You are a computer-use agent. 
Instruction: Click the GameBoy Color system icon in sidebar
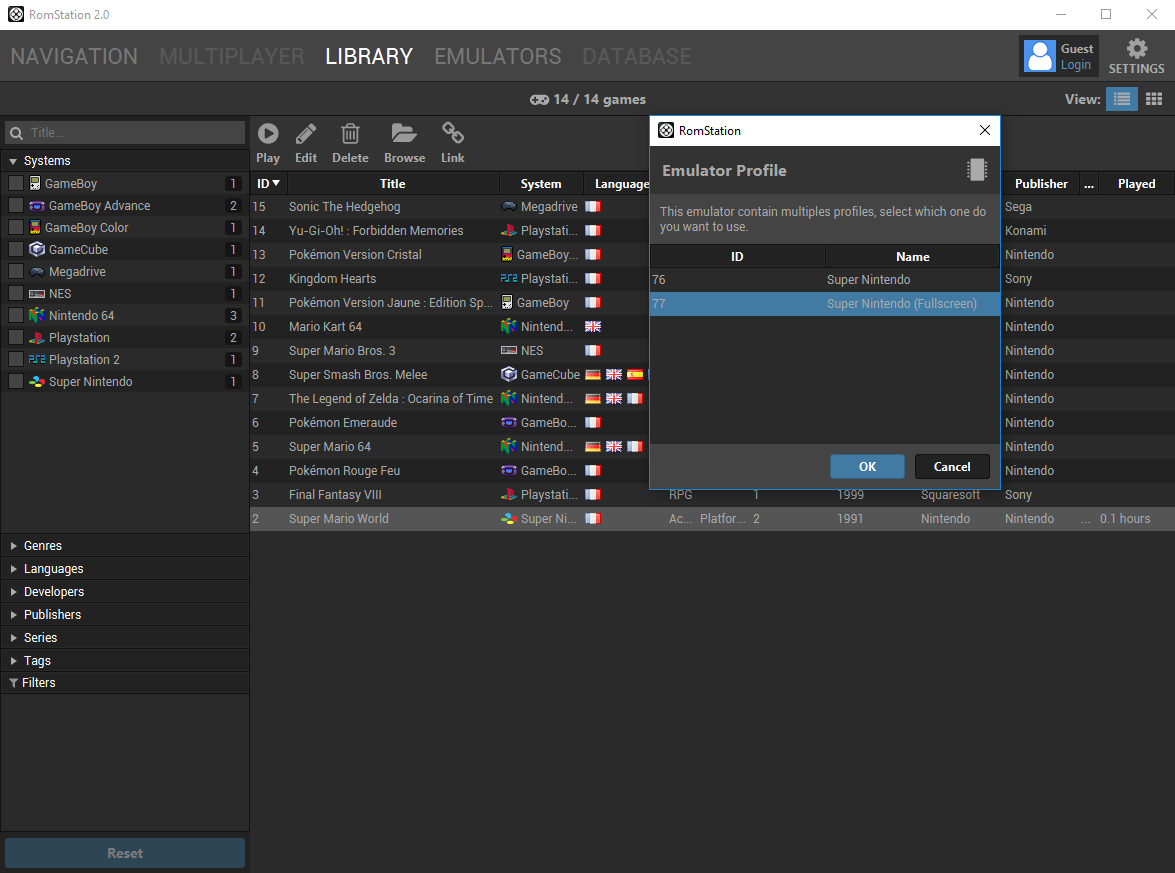[34, 227]
